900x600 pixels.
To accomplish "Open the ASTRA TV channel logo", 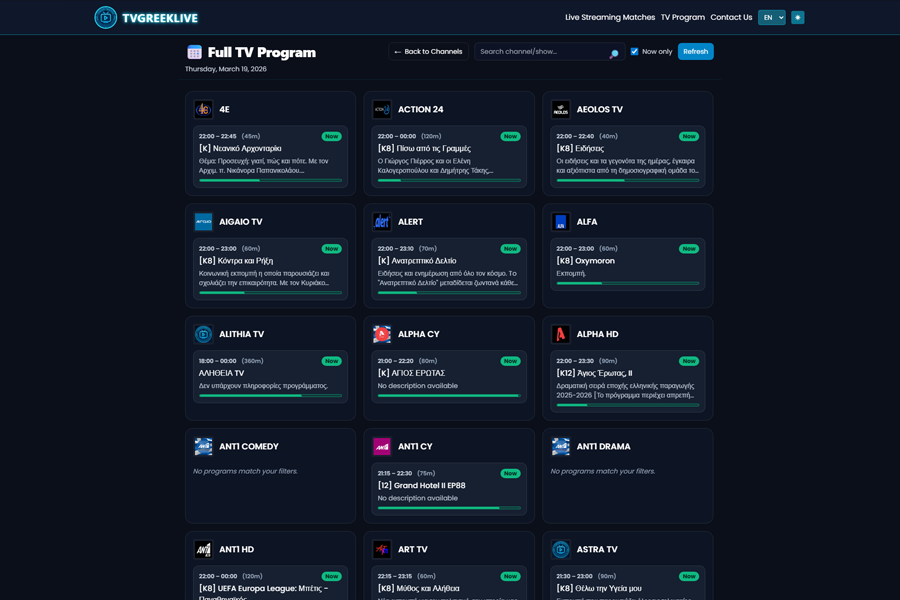I will click(x=560, y=549).
